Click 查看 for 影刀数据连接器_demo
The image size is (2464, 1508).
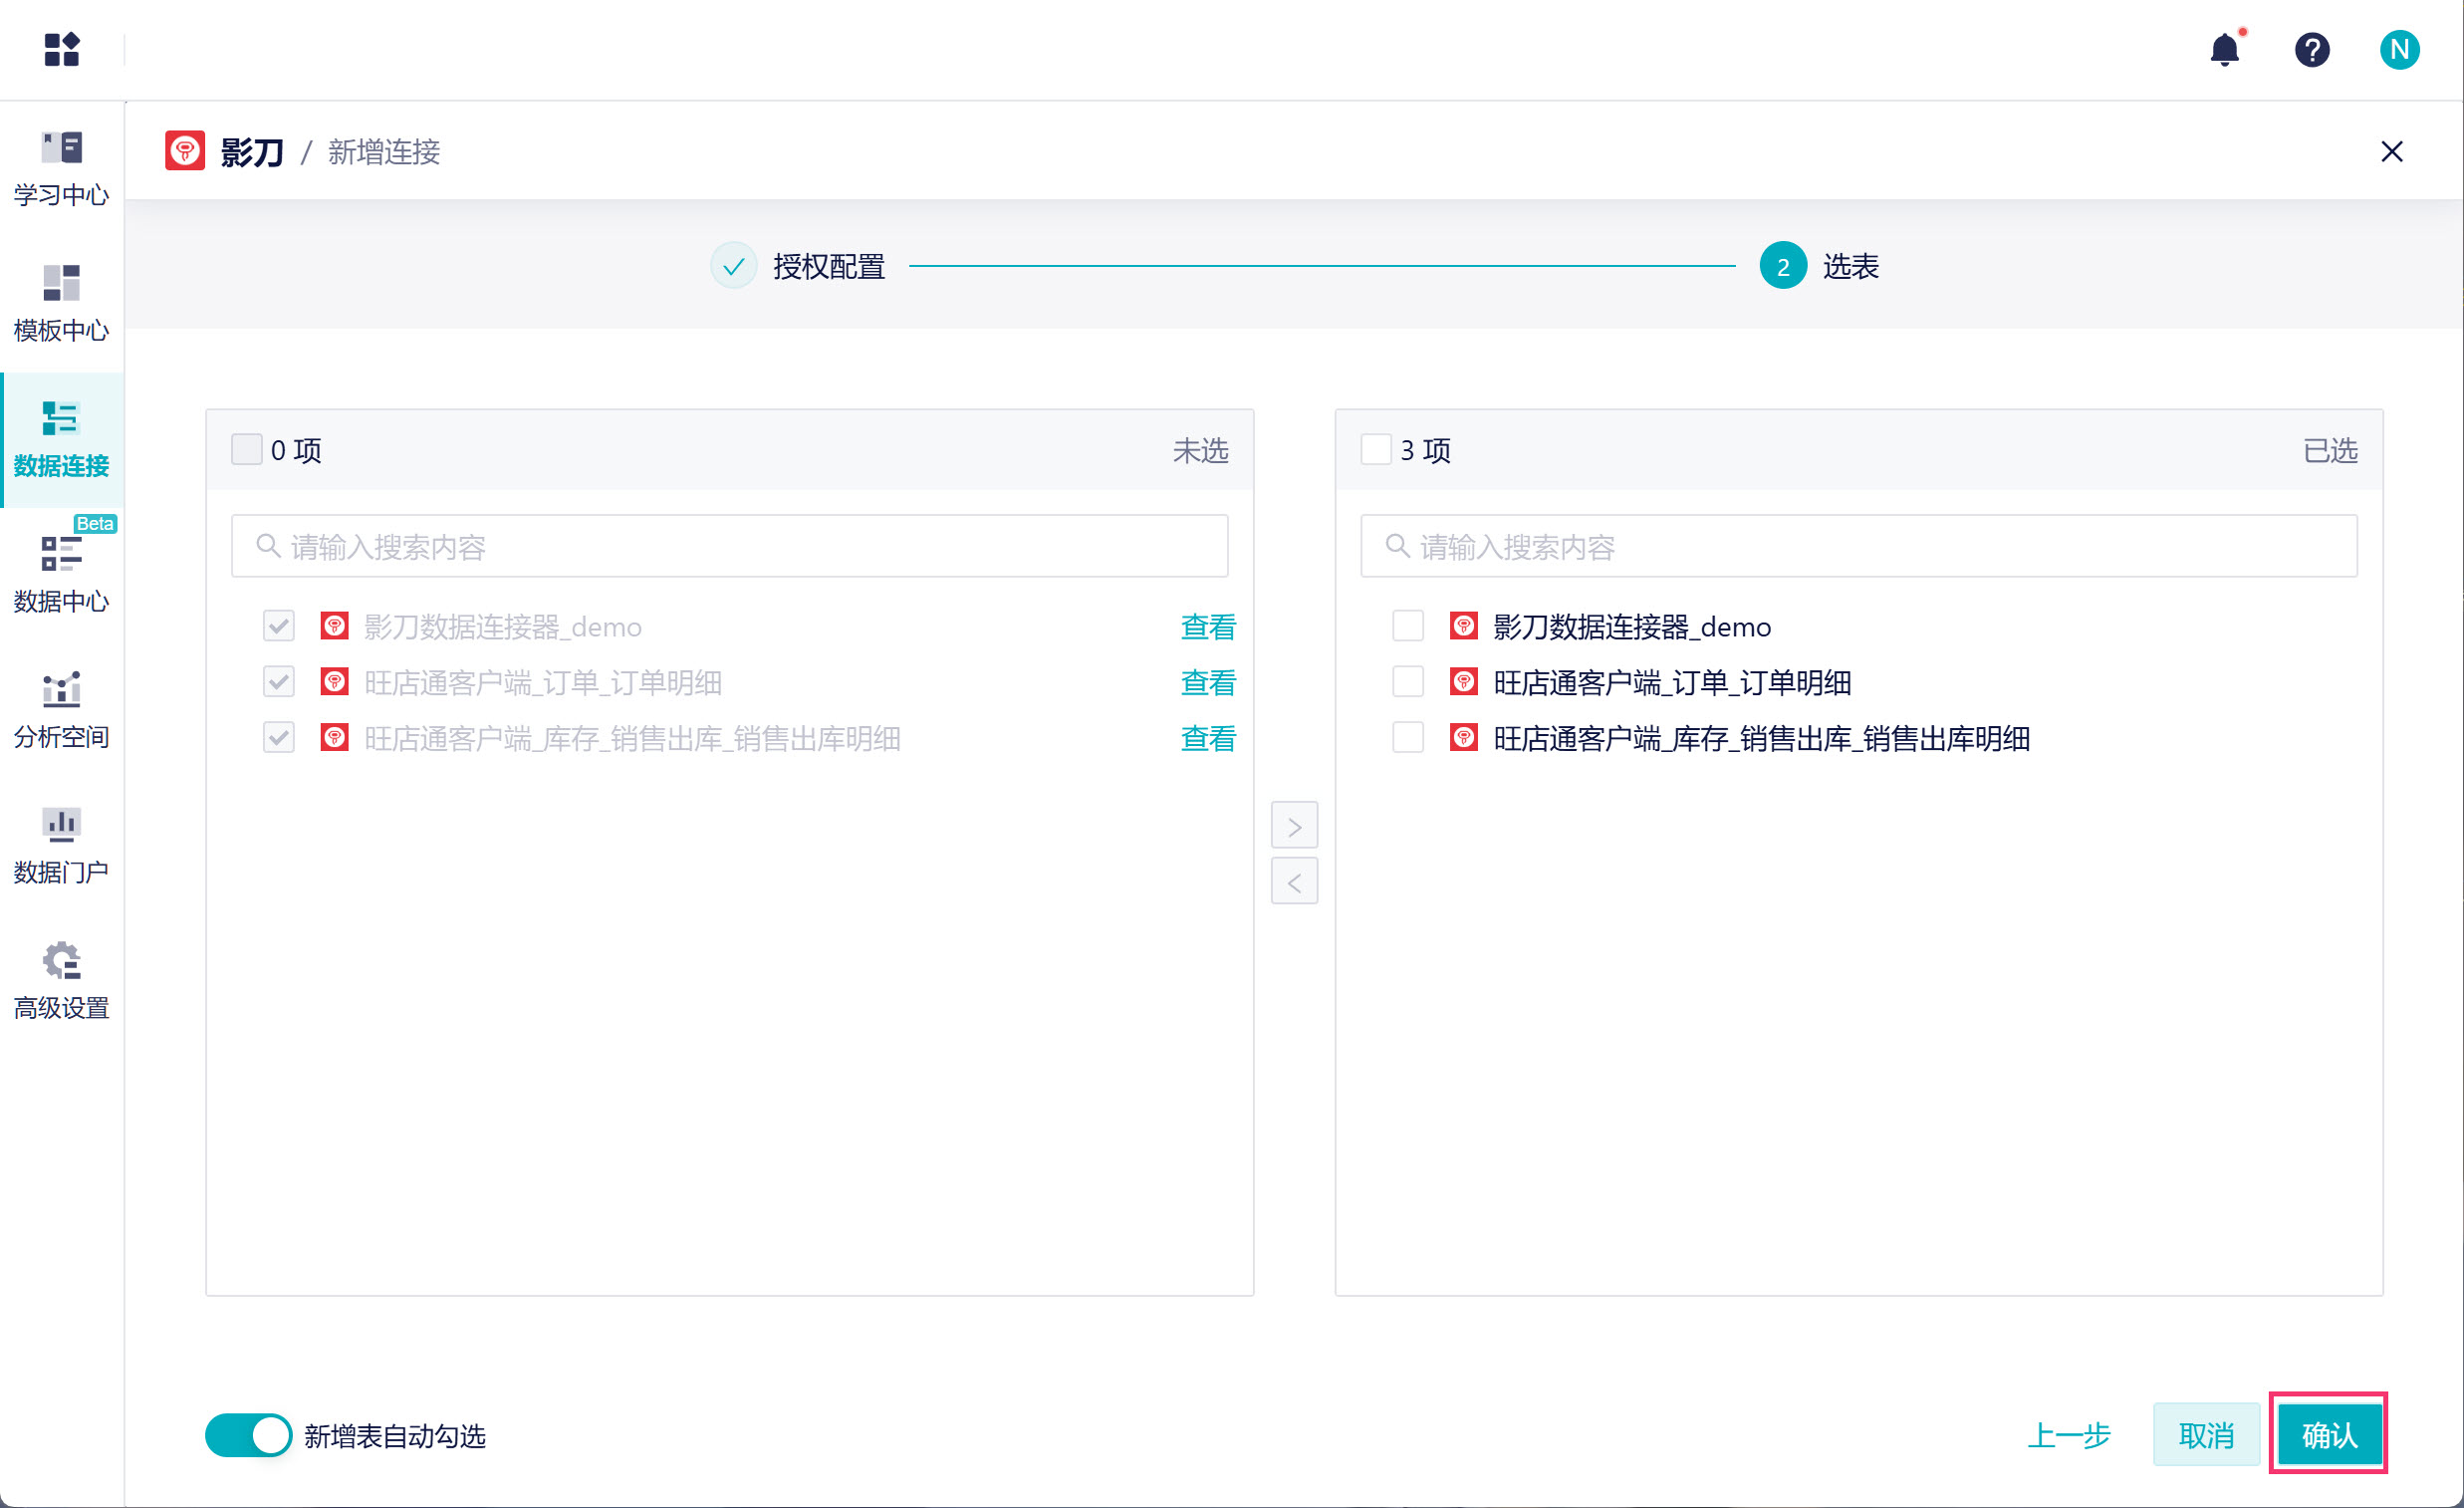pyautogui.click(x=1208, y=627)
